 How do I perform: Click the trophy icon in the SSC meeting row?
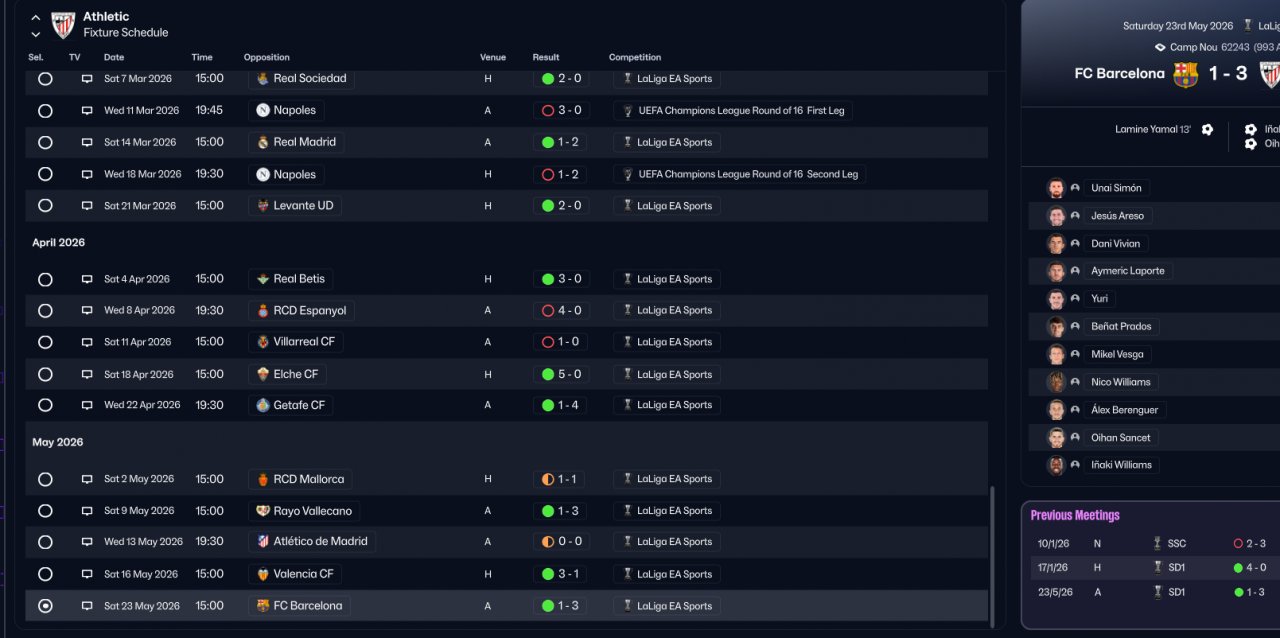[x=1157, y=543]
